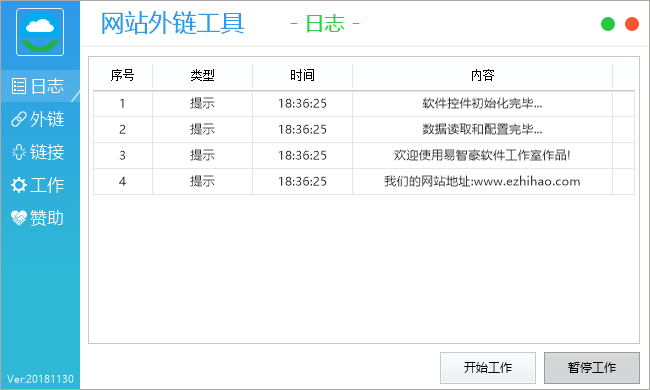Click sequence number 3 cell
The height and width of the screenshot is (390, 650).
tap(123, 155)
